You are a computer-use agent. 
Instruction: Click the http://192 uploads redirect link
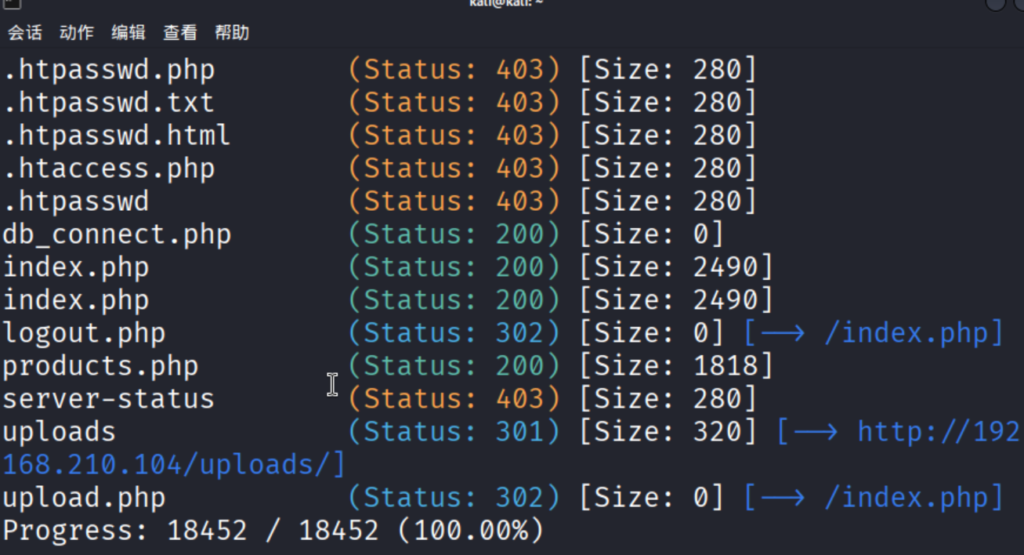click(x=940, y=432)
